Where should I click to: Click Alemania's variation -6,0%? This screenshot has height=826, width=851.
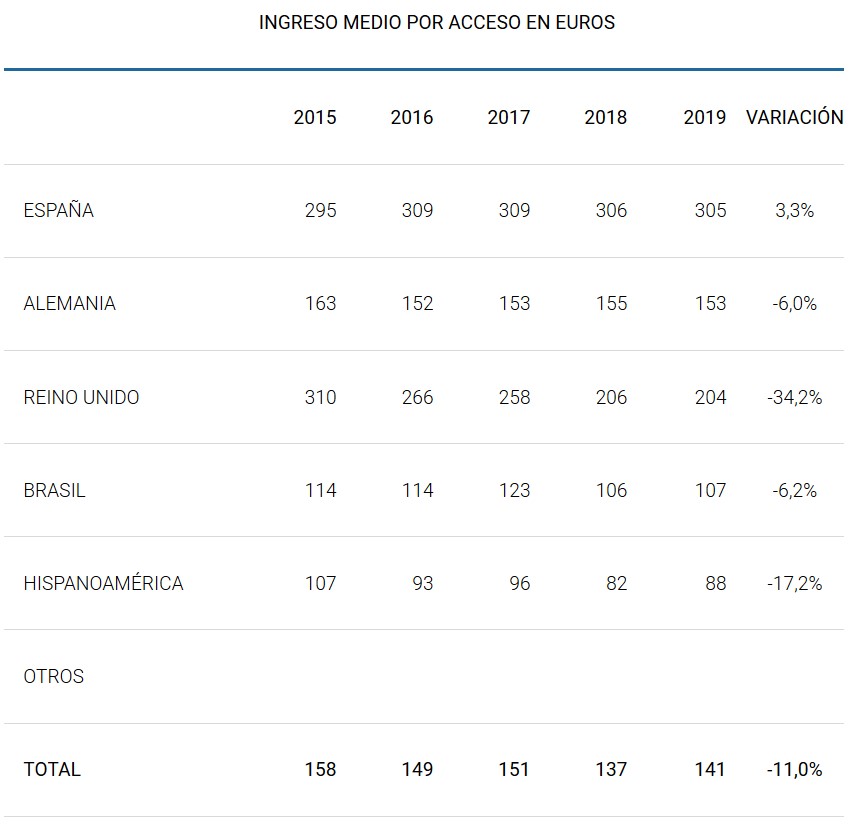click(795, 303)
